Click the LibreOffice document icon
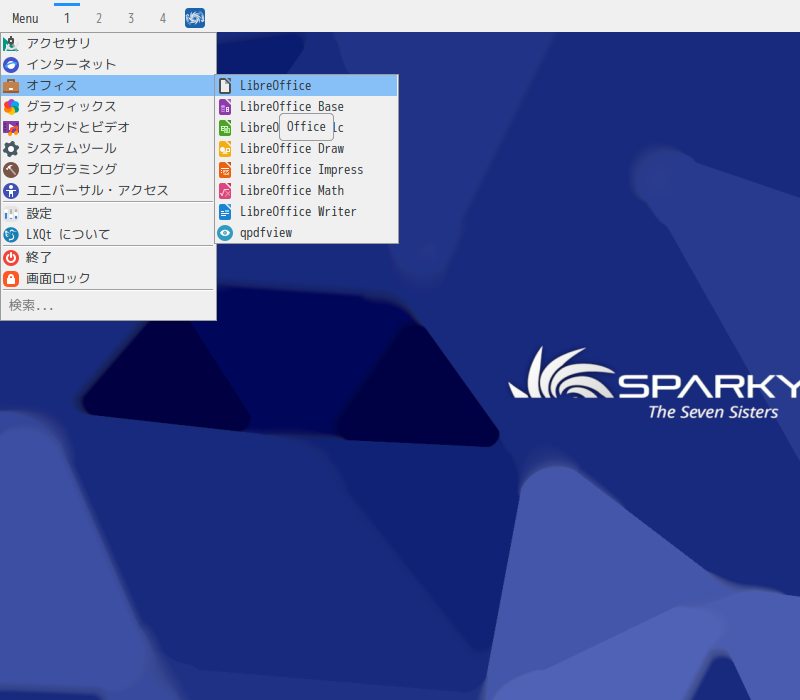The width and height of the screenshot is (800, 700). 225,86
